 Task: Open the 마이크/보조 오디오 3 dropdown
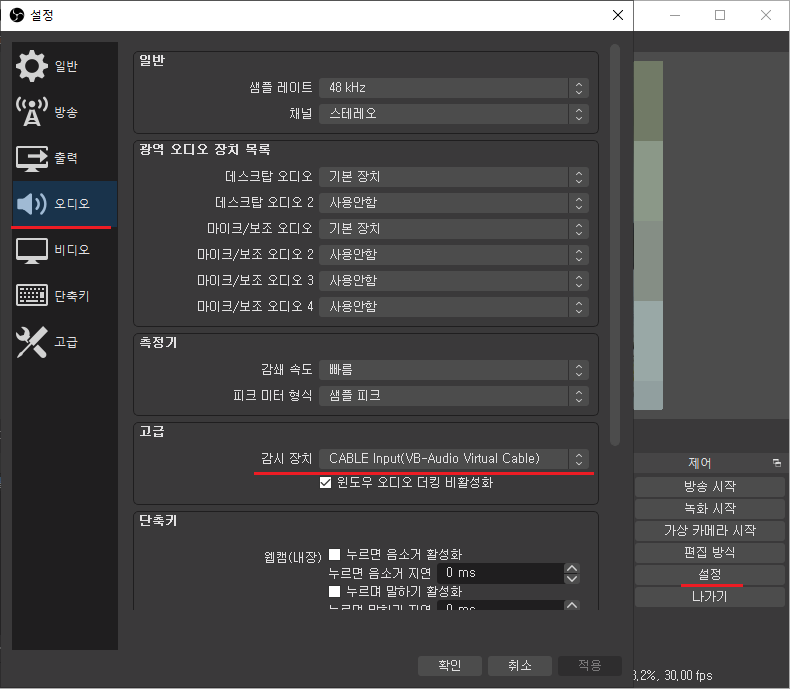pos(454,281)
